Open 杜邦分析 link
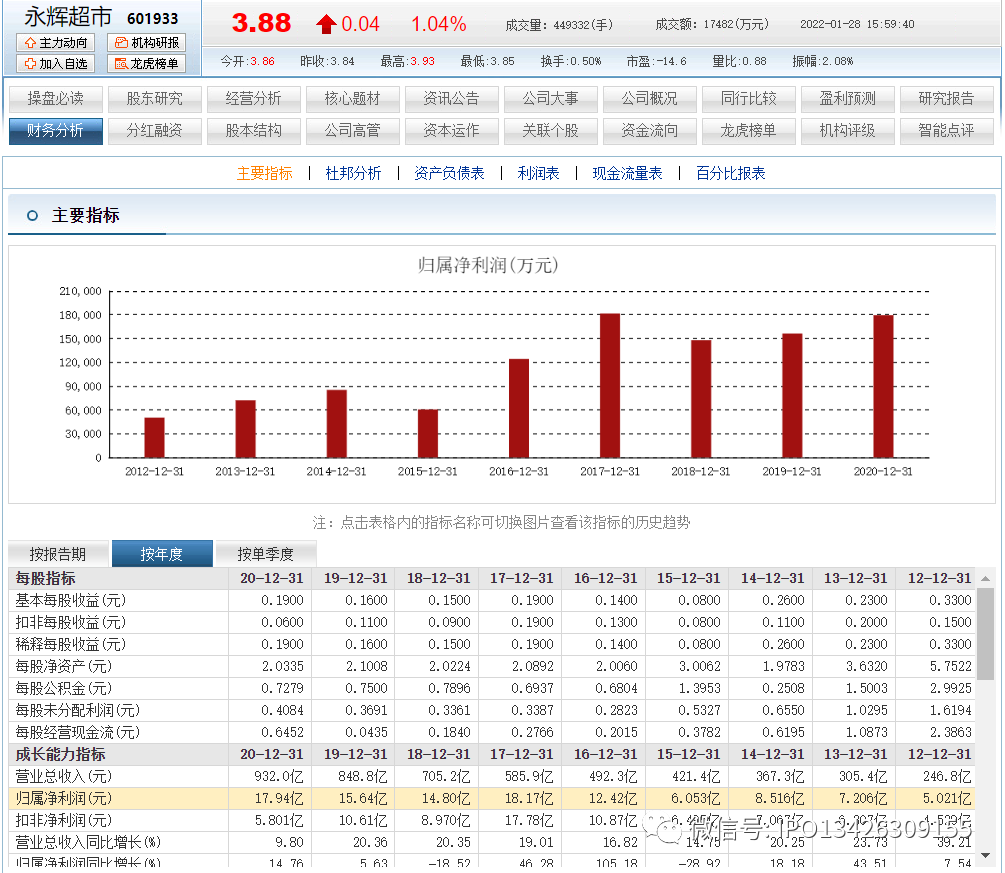This screenshot has width=1005, height=873. point(353,173)
